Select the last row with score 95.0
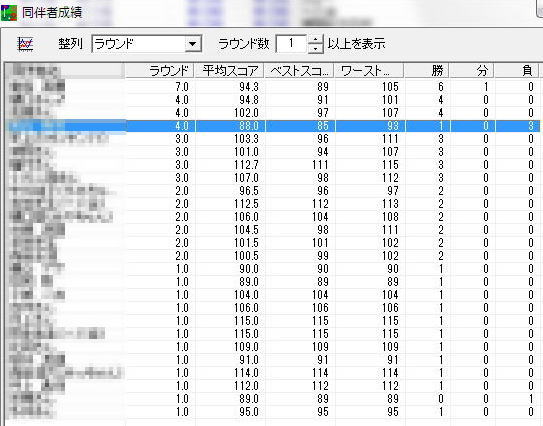The height and width of the screenshot is (426, 543). pos(273,412)
